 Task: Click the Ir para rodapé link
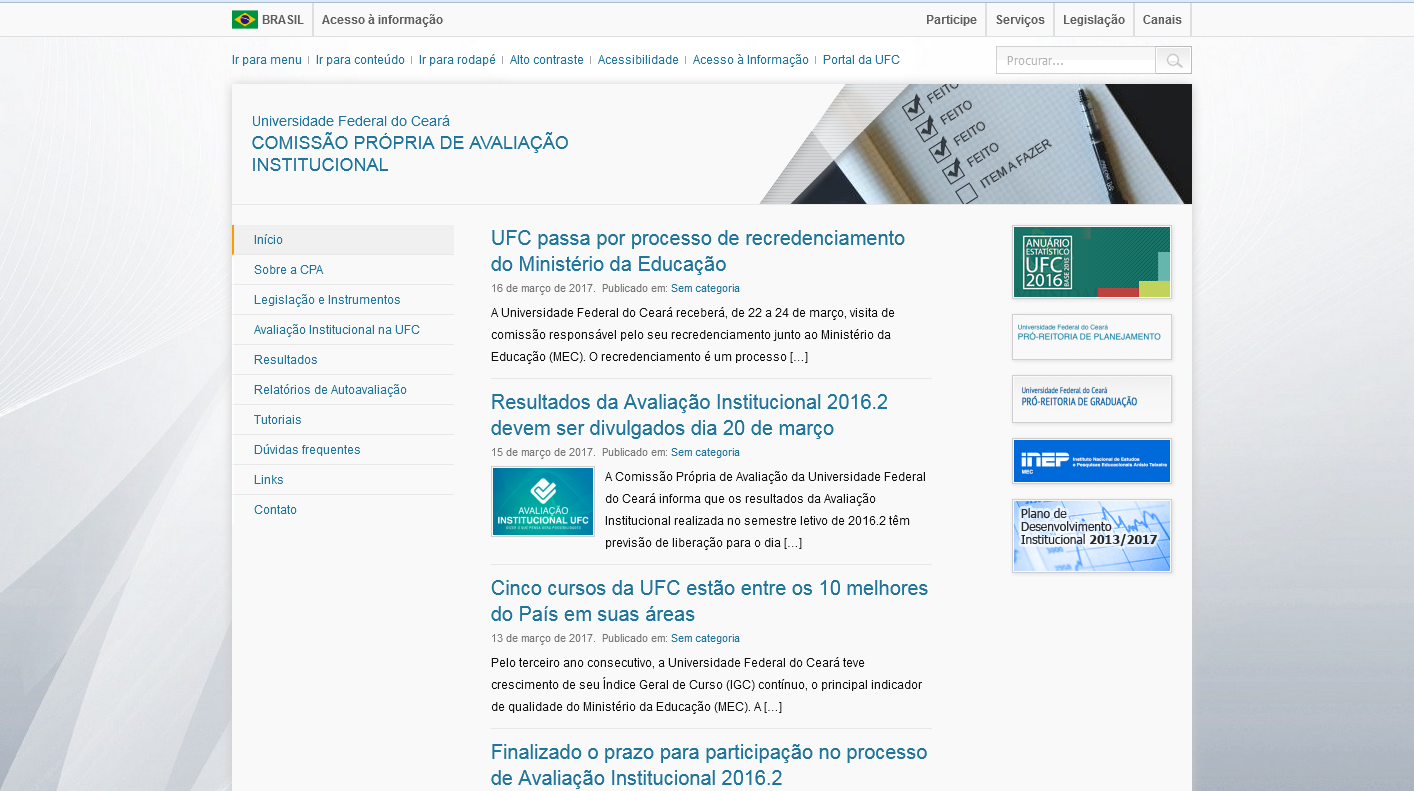(457, 60)
